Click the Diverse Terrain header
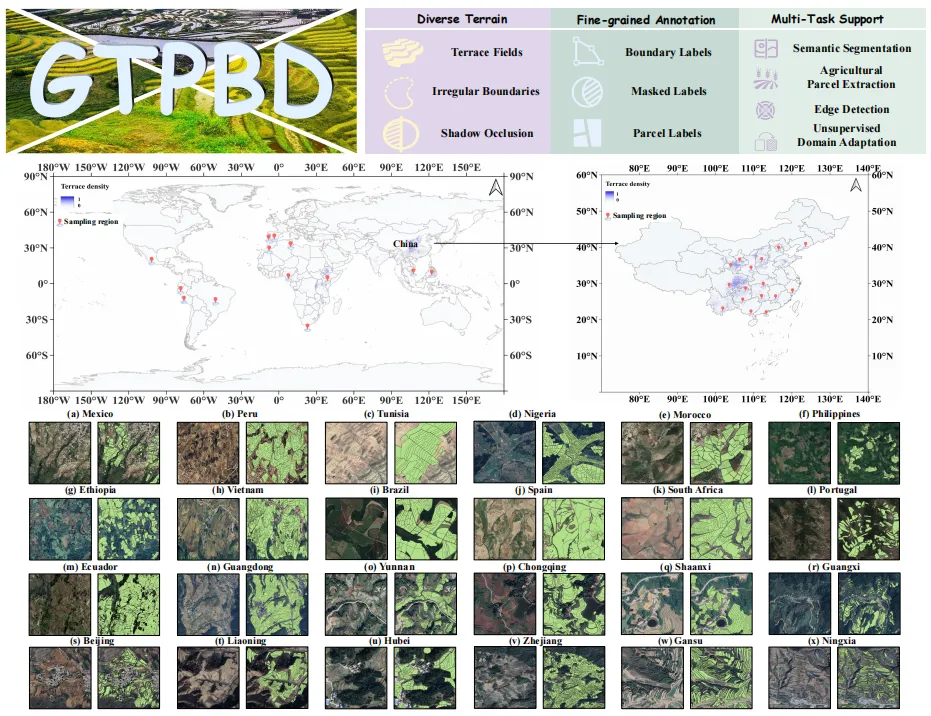This screenshot has width=931, height=716. pos(462,19)
